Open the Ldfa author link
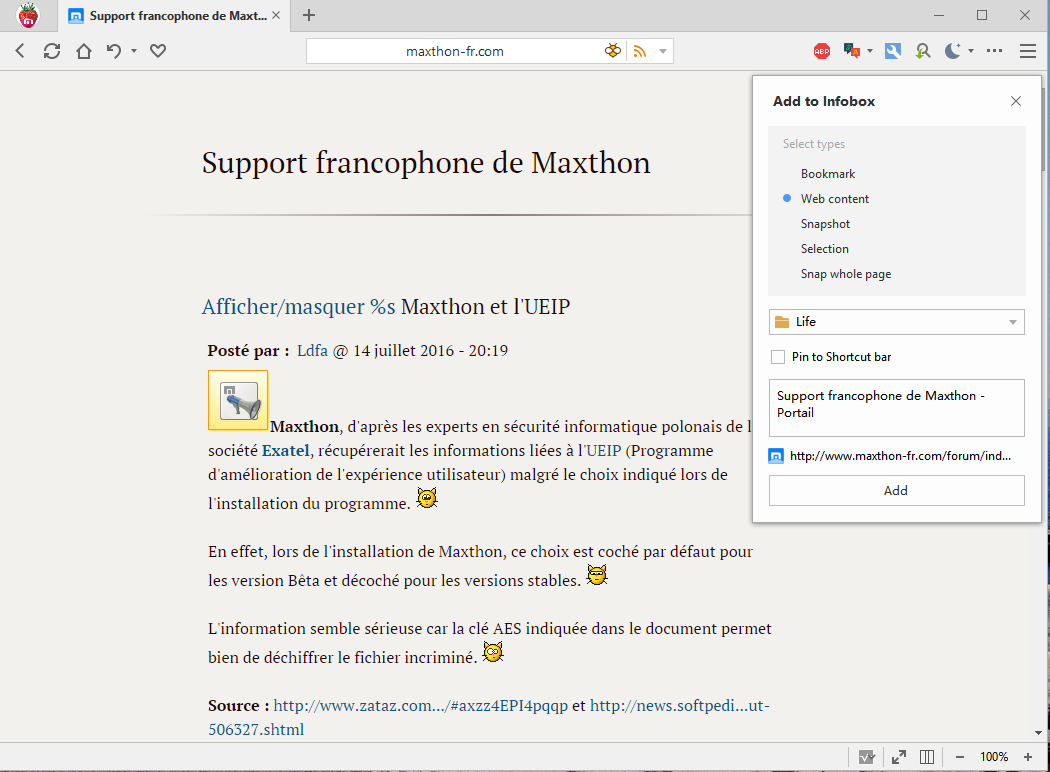Screen dimensions: 1050x772 pyautogui.click(x=312, y=351)
